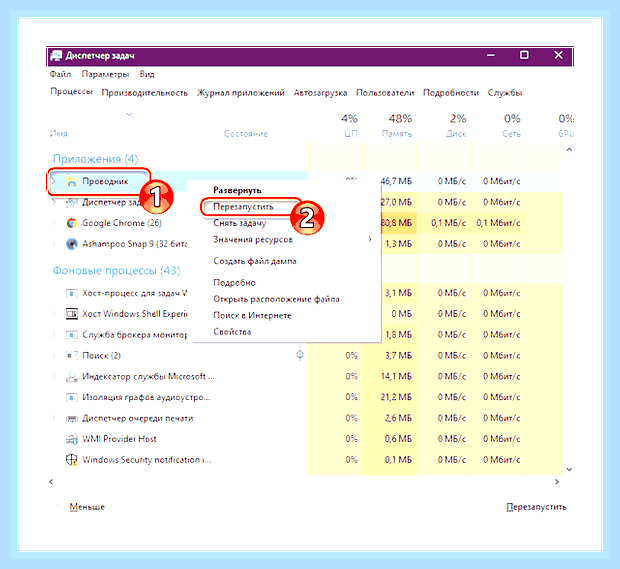620x569 pixels.
Task: Choose Создать файл дампа menu entry
Action: click(255, 261)
